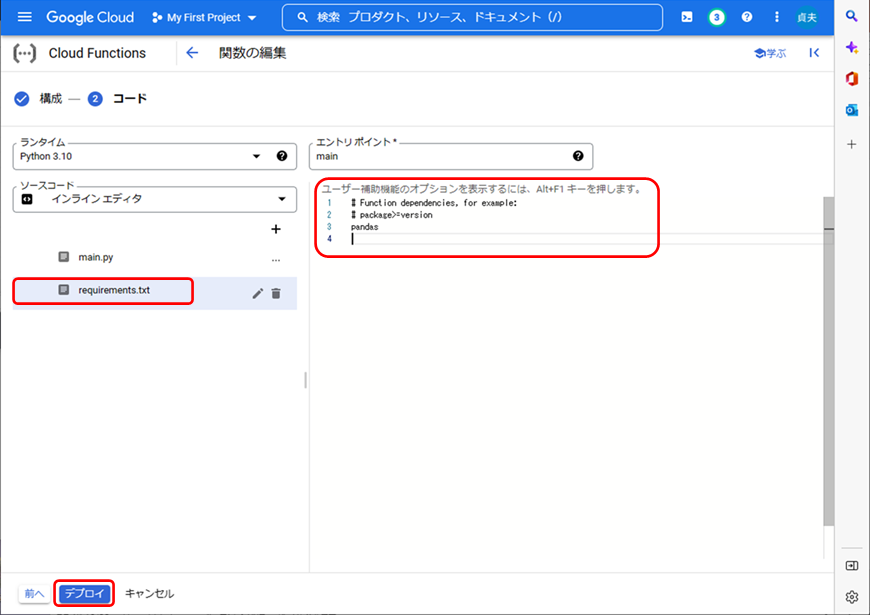Open notifications badge showing 3

click(x=716, y=18)
